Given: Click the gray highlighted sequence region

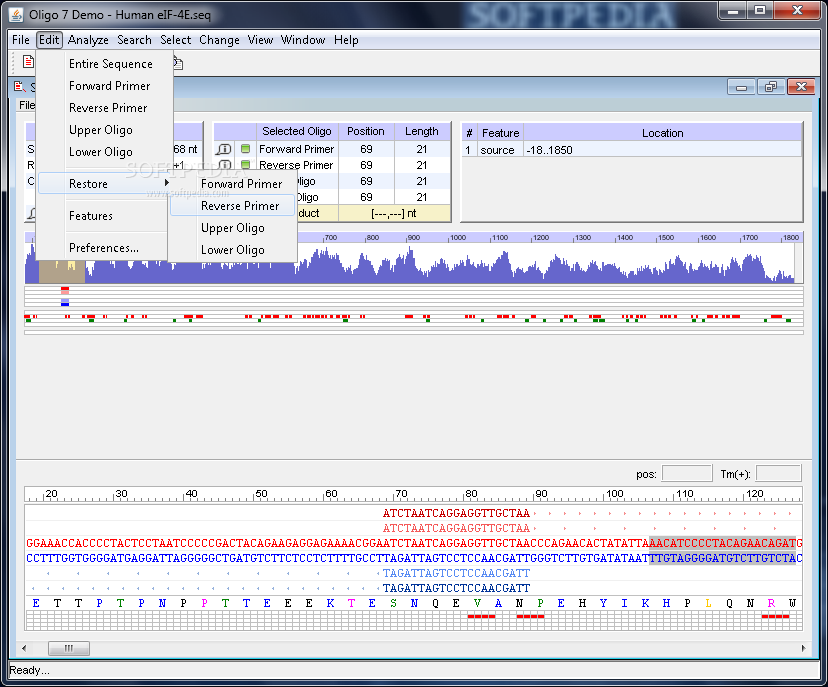Looking at the screenshot, I should tap(722, 551).
